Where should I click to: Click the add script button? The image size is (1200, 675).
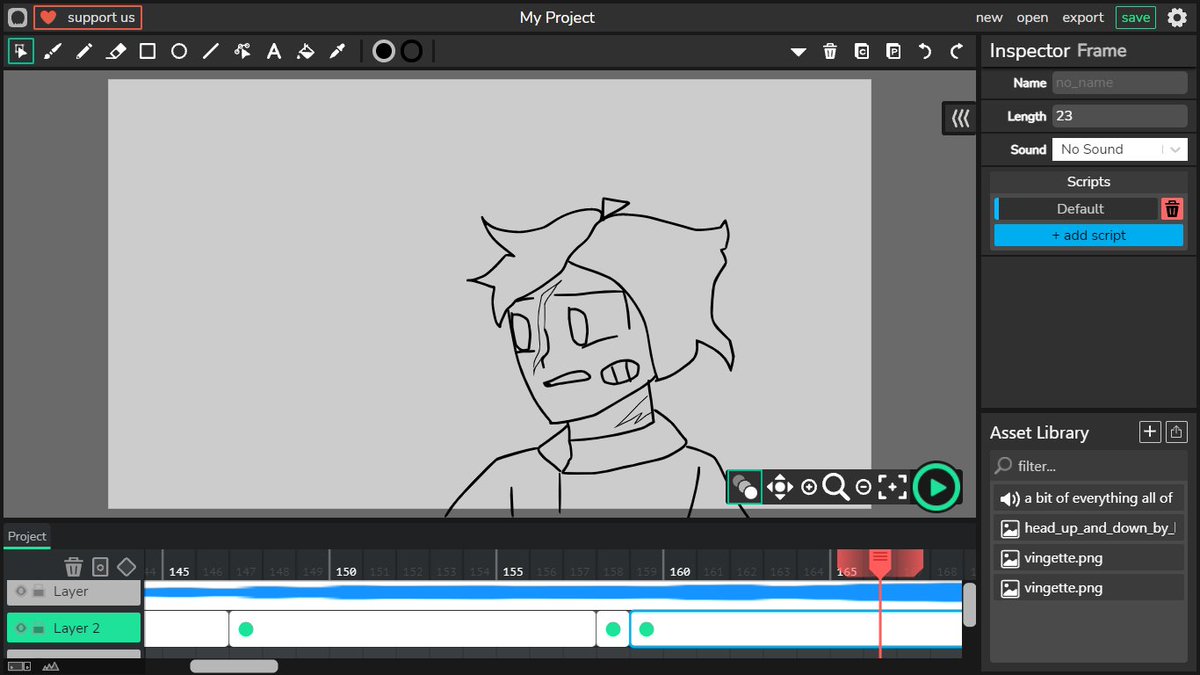(1088, 235)
